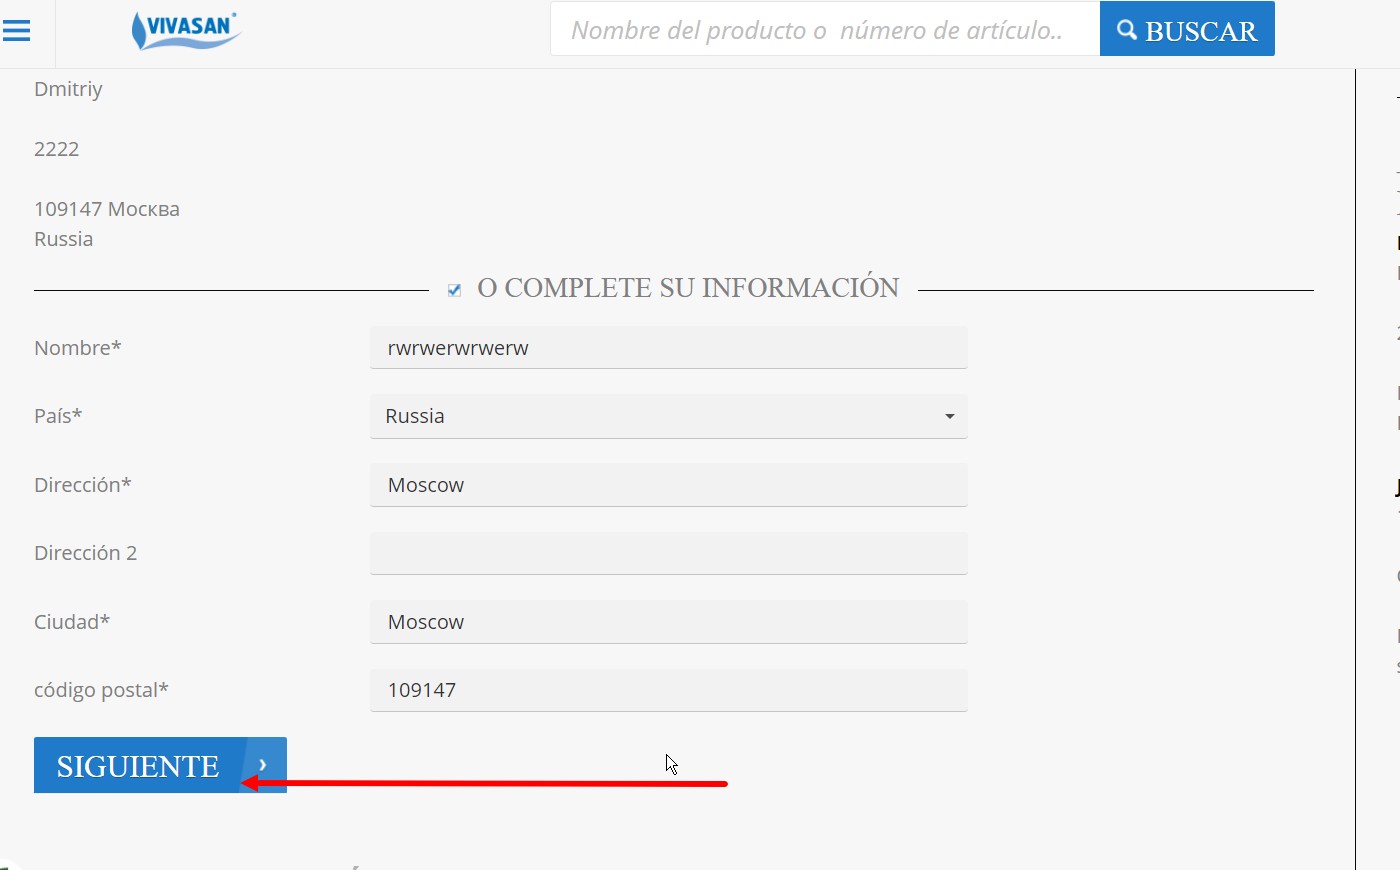1400x870 pixels.
Task: Click the '109147 Москва' address line
Action: click(107, 209)
